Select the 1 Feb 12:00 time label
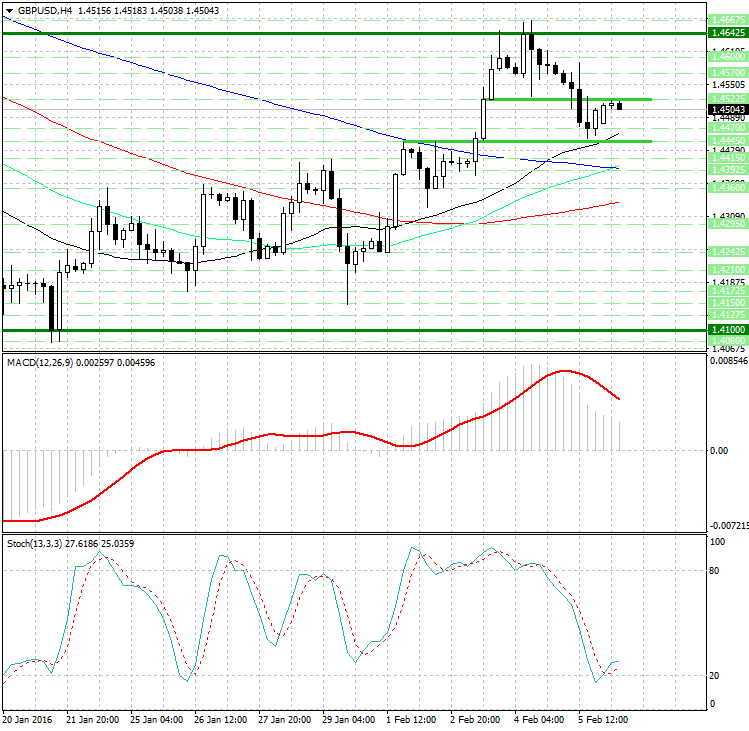This screenshot has width=749, height=731. (x=411, y=720)
